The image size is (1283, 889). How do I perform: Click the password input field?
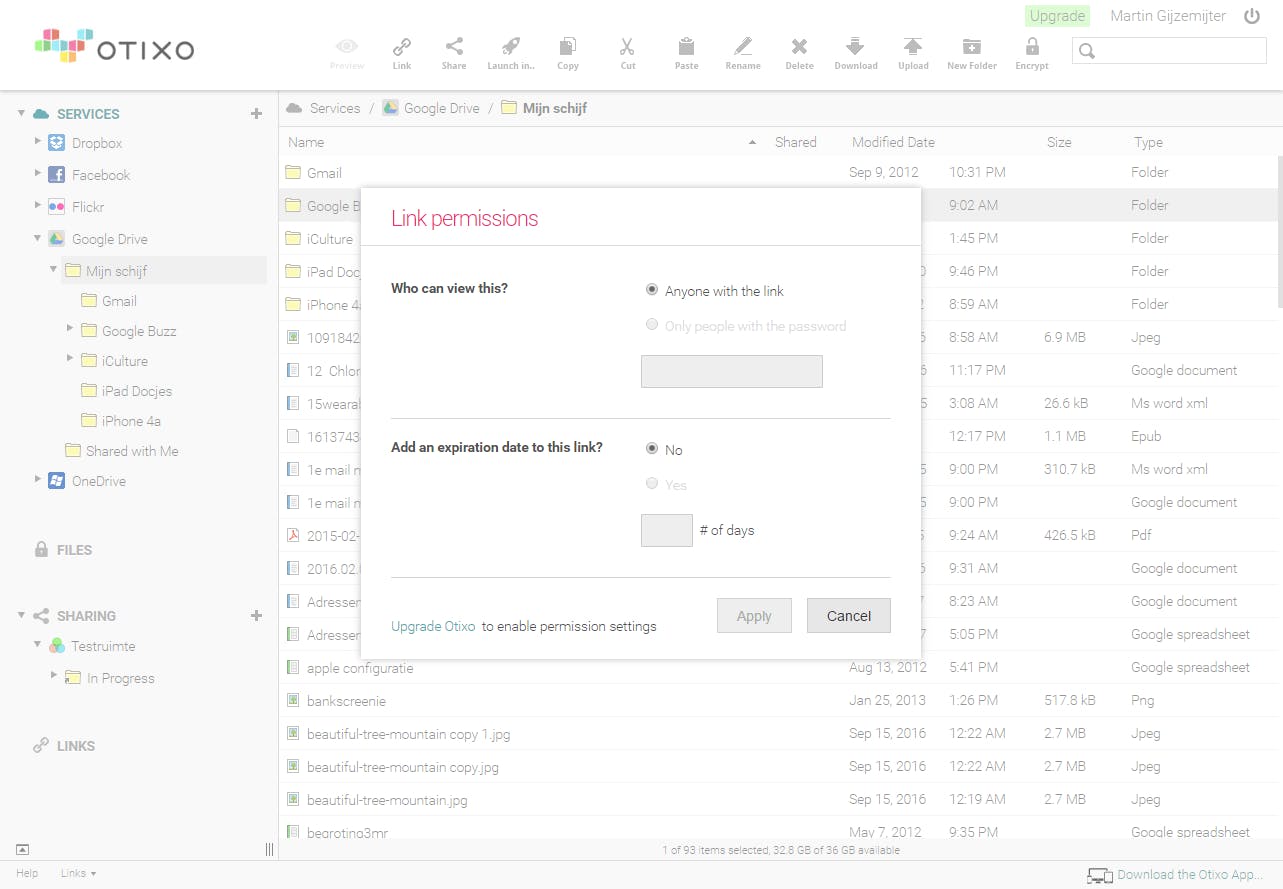[x=732, y=371]
